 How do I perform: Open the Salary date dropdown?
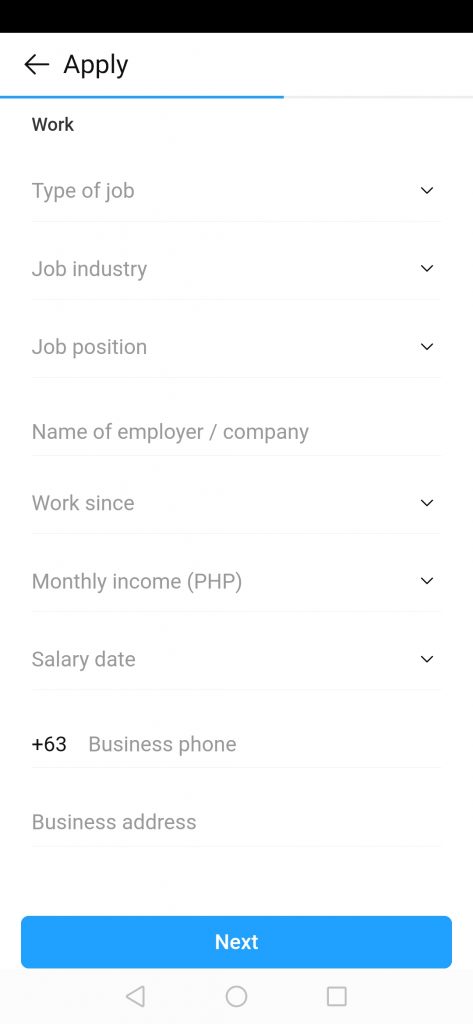click(236, 659)
